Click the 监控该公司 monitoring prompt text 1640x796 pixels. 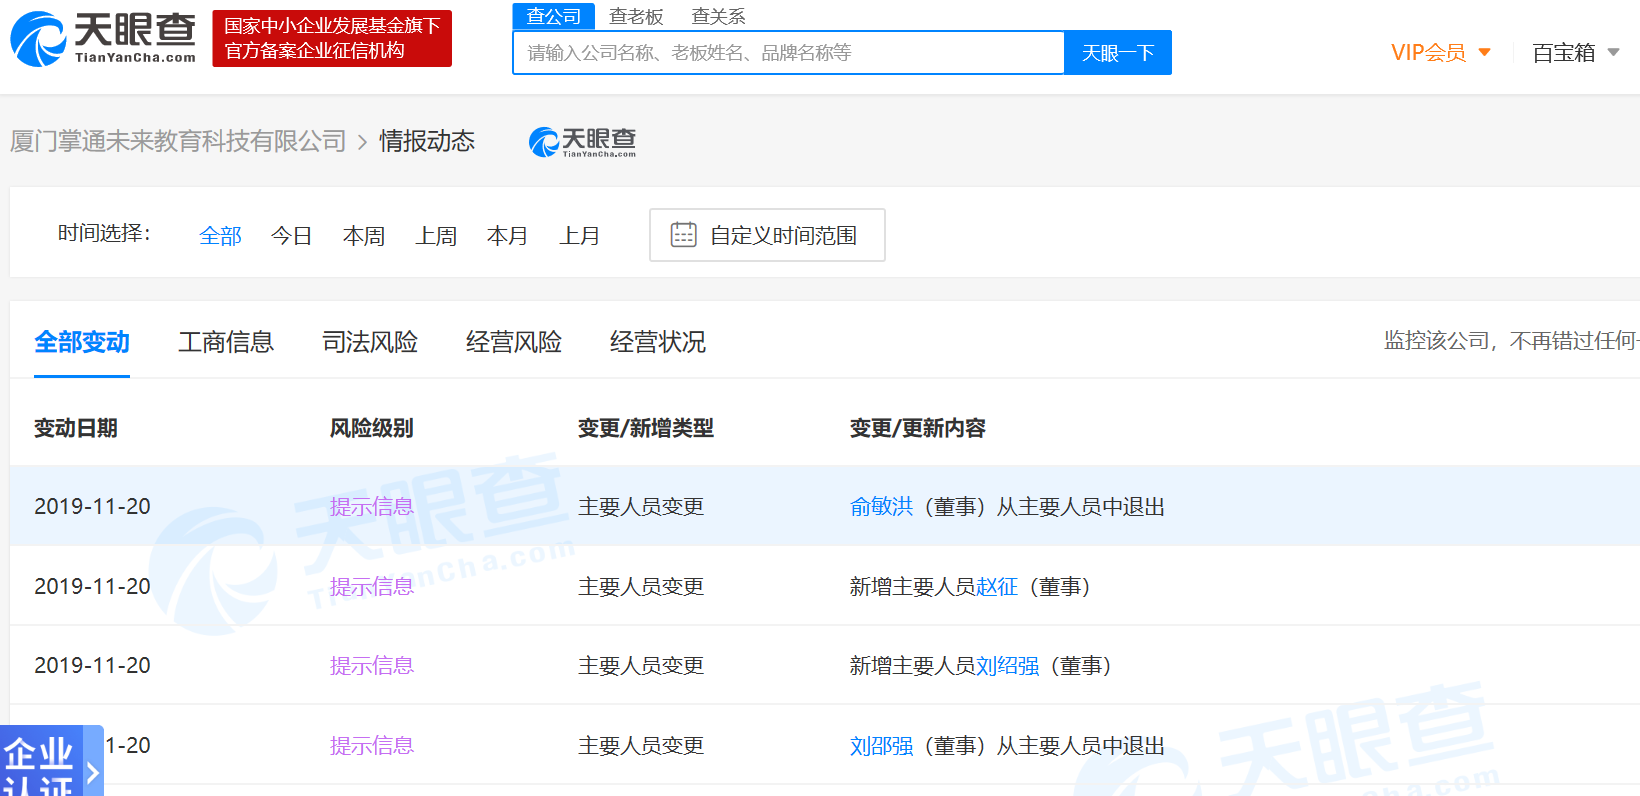pyautogui.click(x=1511, y=341)
